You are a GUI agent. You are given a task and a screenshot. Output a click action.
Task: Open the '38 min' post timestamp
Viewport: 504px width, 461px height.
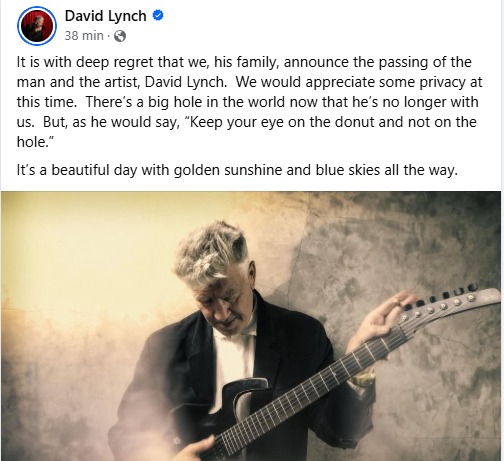(84, 36)
